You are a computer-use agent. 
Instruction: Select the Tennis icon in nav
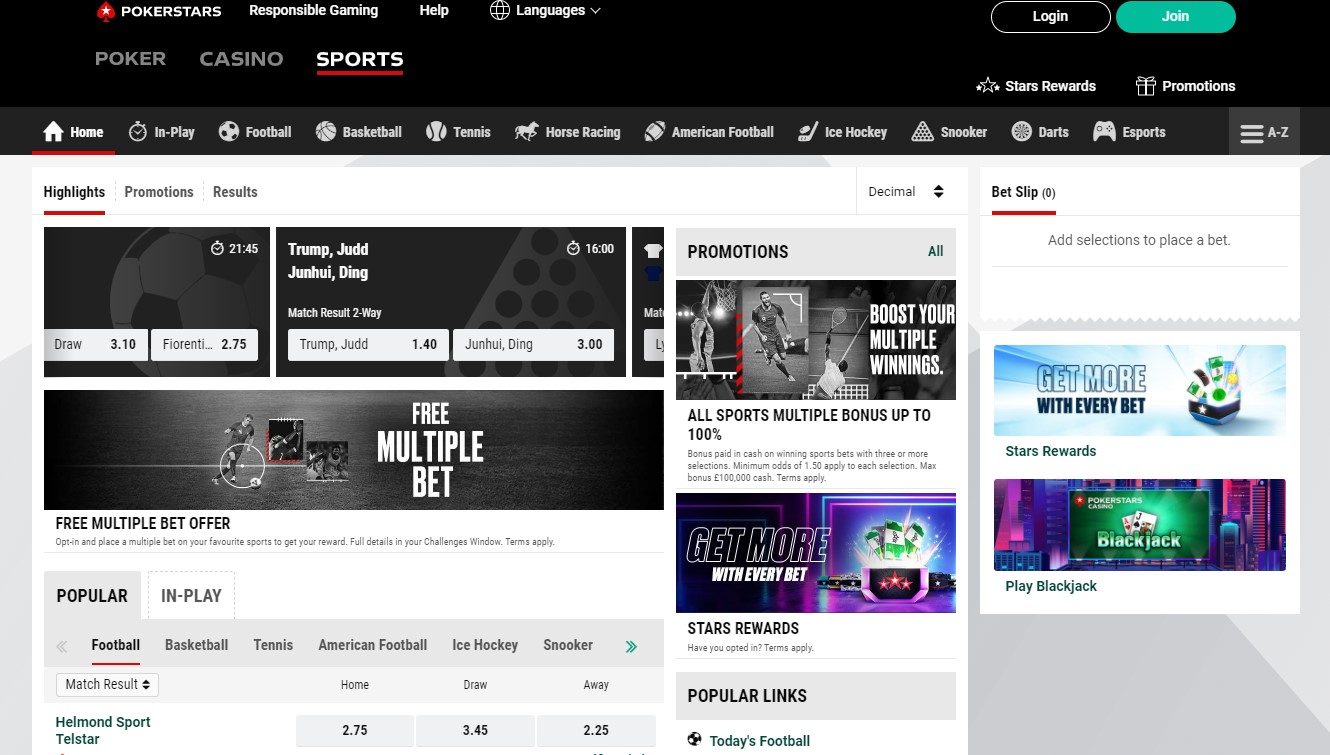click(436, 132)
